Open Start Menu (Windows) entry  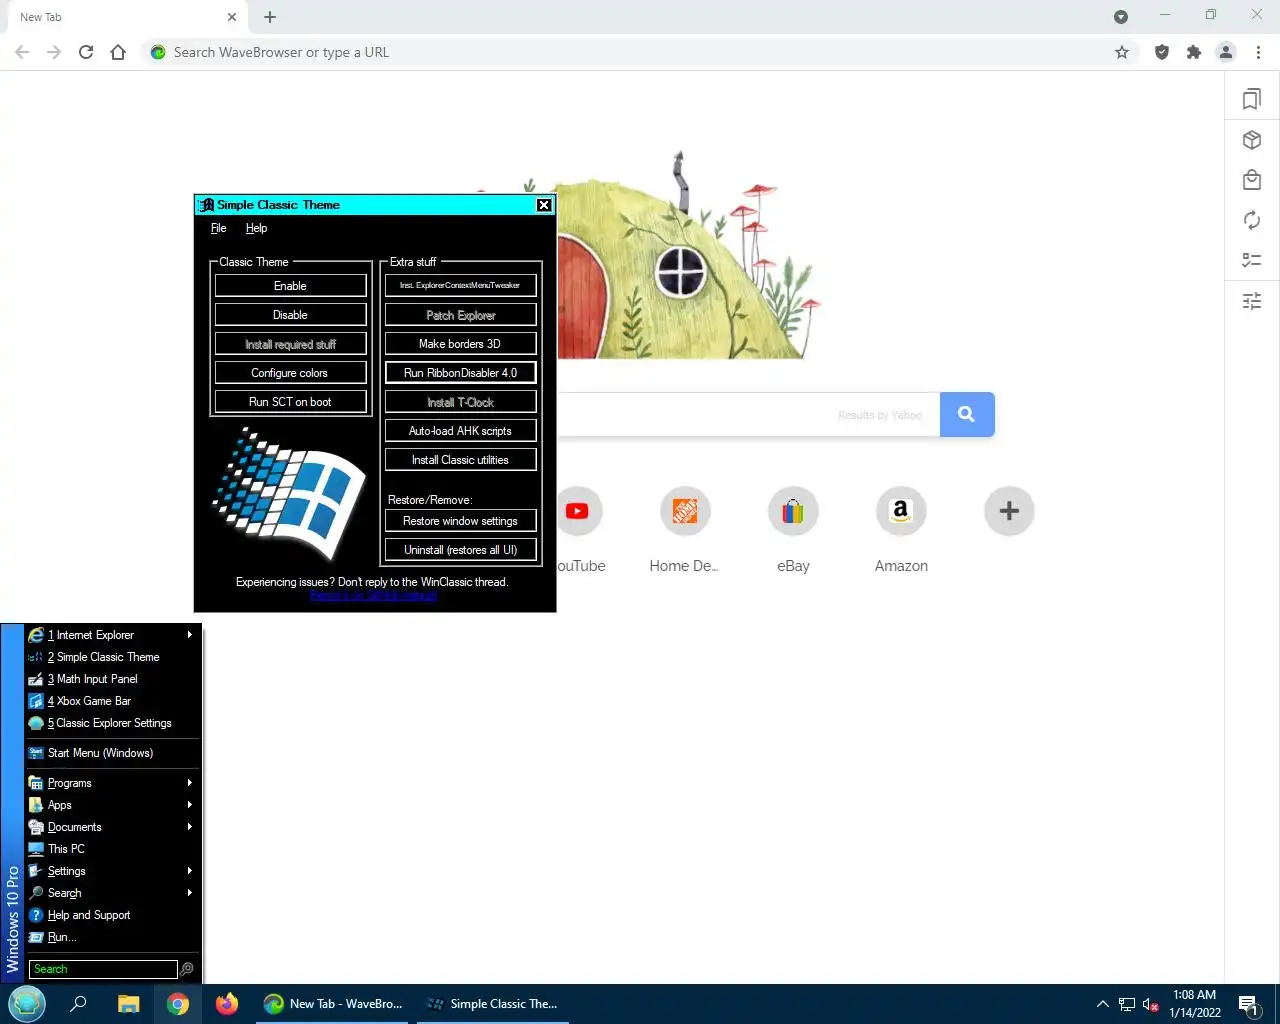pos(111,753)
